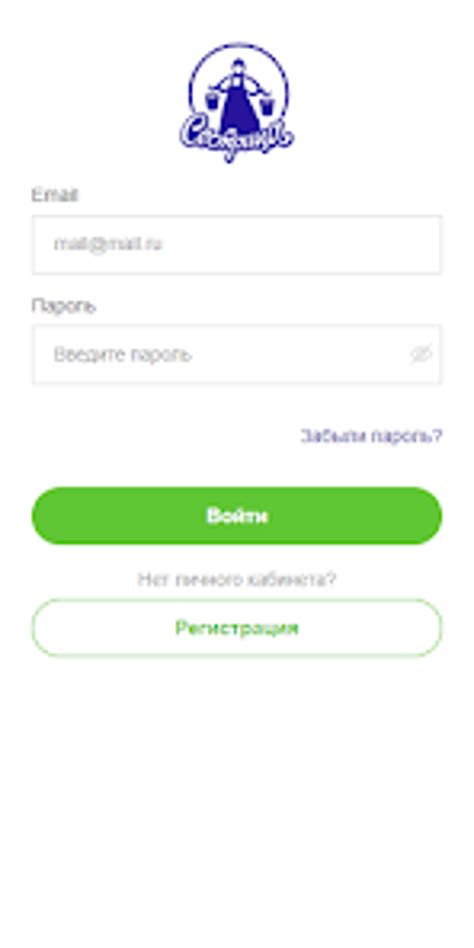The height and width of the screenshot is (948, 474).
Task: Click the left bucket in the logo
Action: pos(212,100)
